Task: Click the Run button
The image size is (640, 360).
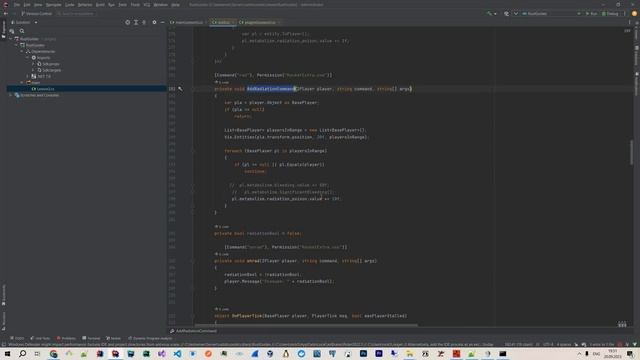Action: (x=591, y=13)
